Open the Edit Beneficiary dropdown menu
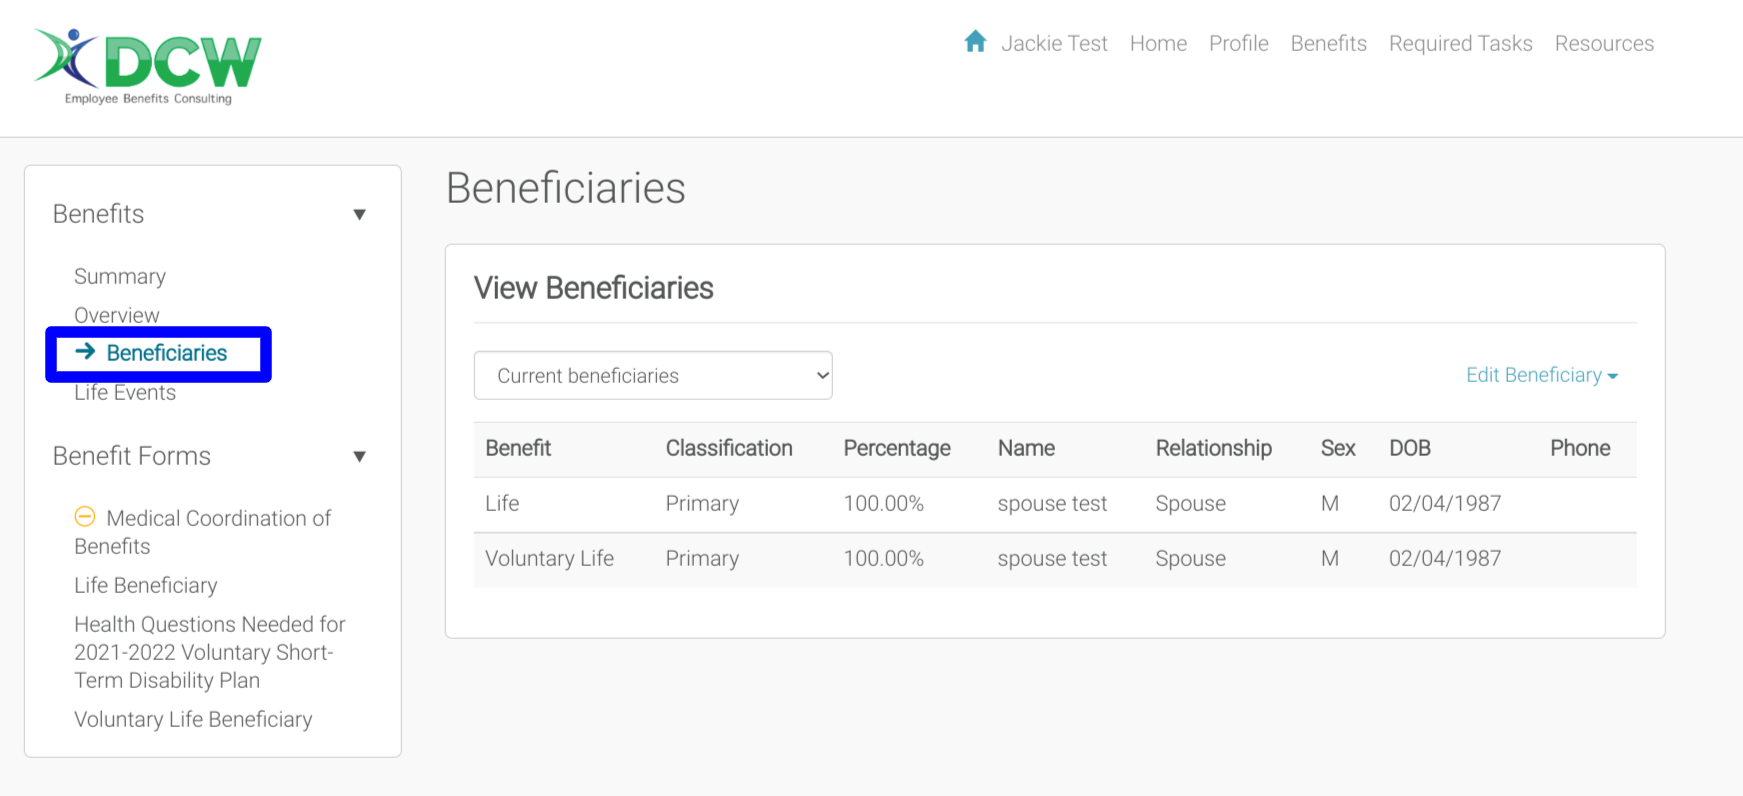The width and height of the screenshot is (1743, 796). tap(1541, 375)
